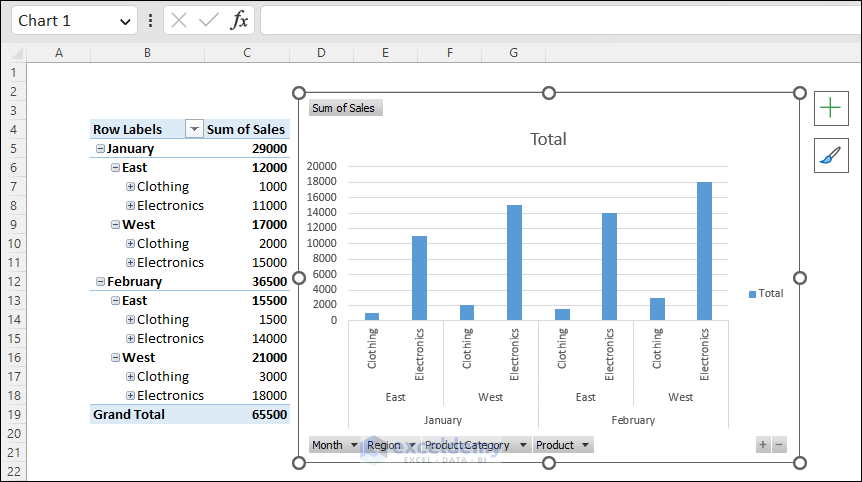Image resolution: width=862 pixels, height=482 pixels.
Task: Click the 20000 vertical axis label
Action: coord(322,166)
